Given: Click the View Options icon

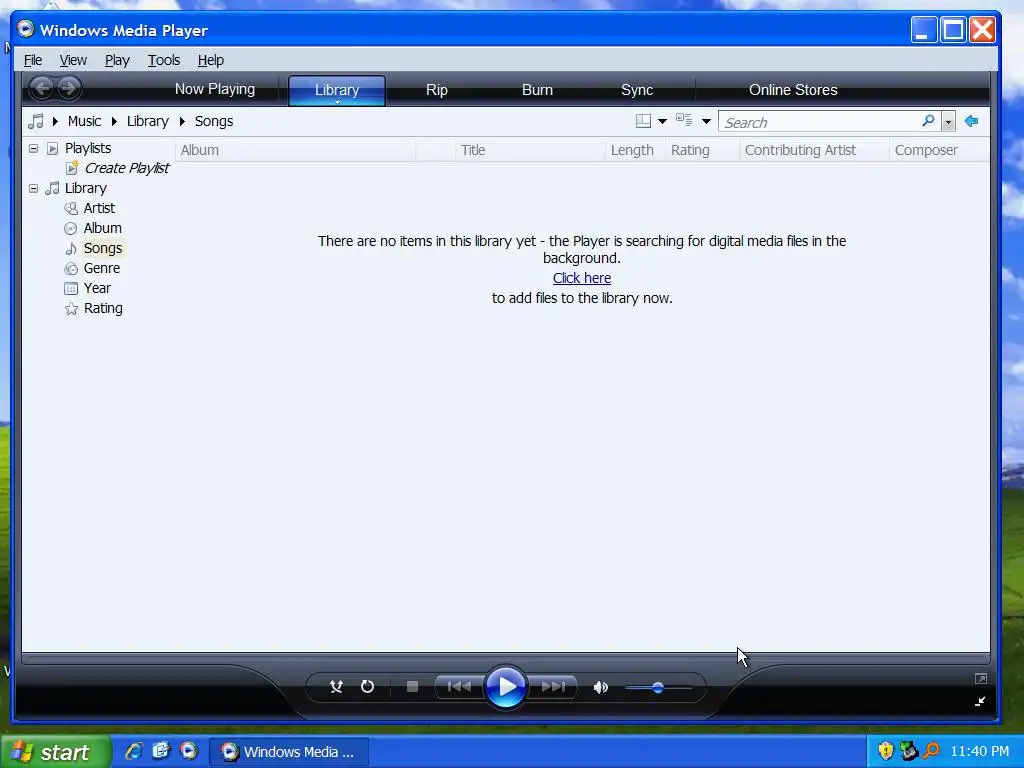Looking at the screenshot, I should [x=684, y=120].
